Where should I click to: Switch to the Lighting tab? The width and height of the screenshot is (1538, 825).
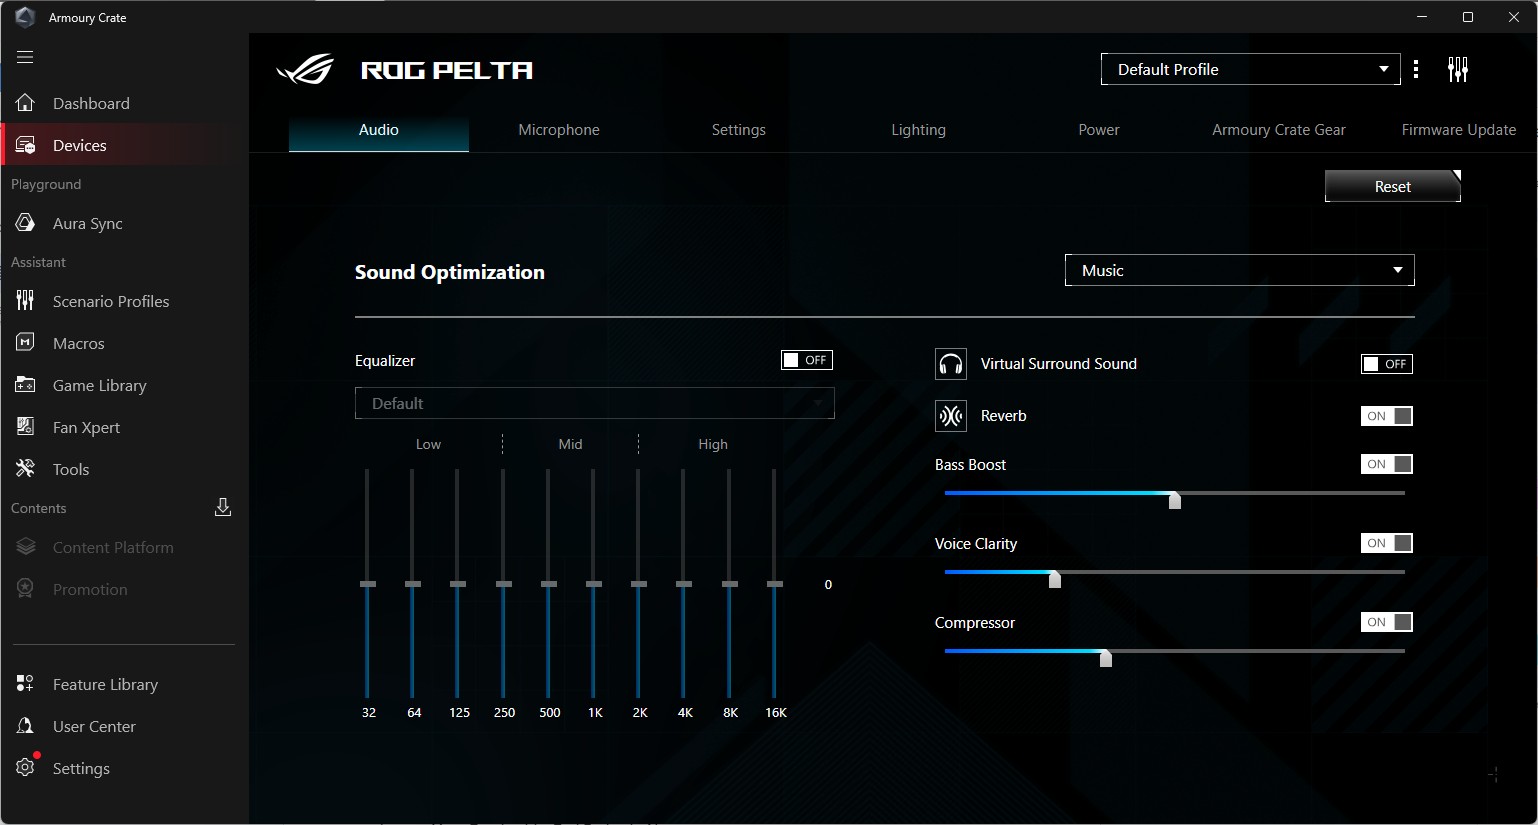pos(919,130)
